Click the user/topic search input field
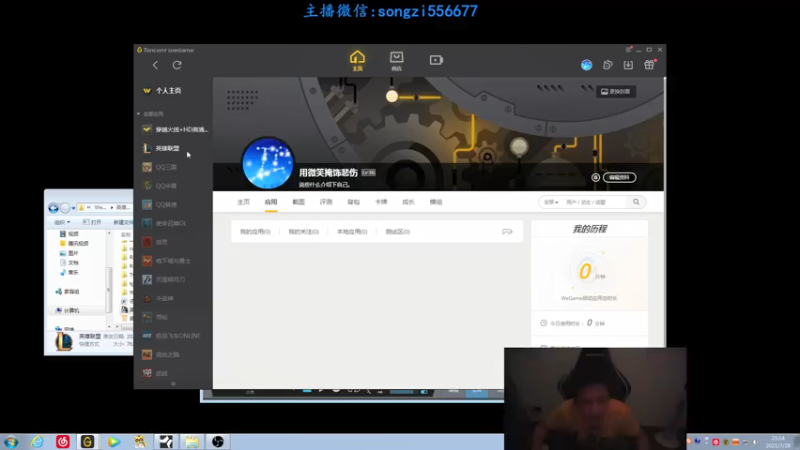 [x=594, y=202]
